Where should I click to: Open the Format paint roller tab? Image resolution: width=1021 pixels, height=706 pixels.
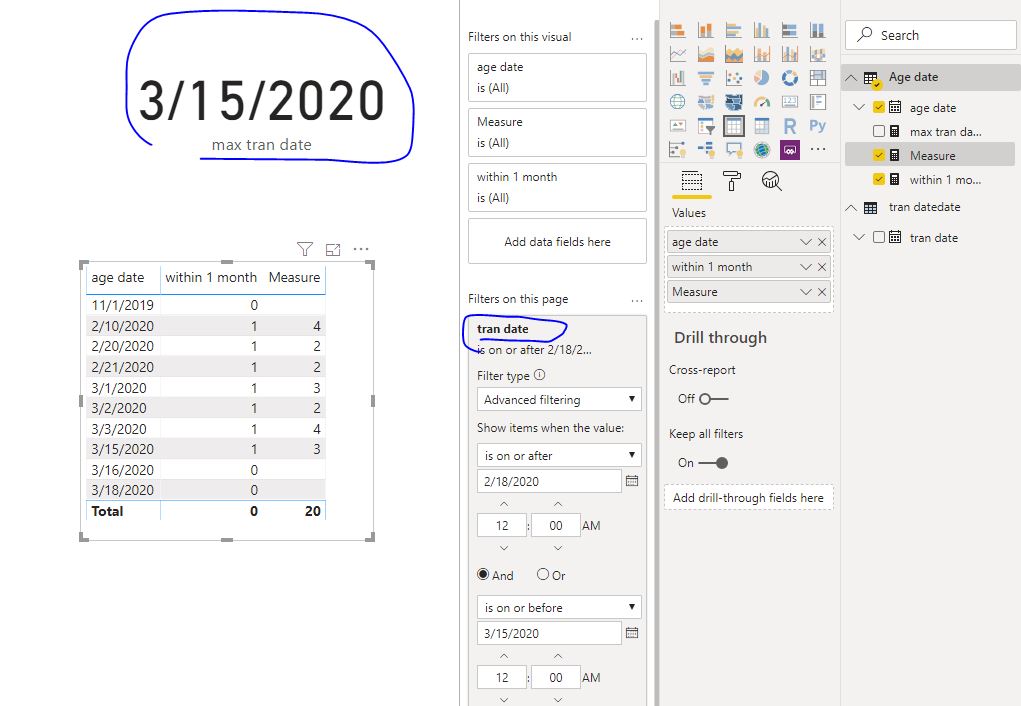(732, 180)
